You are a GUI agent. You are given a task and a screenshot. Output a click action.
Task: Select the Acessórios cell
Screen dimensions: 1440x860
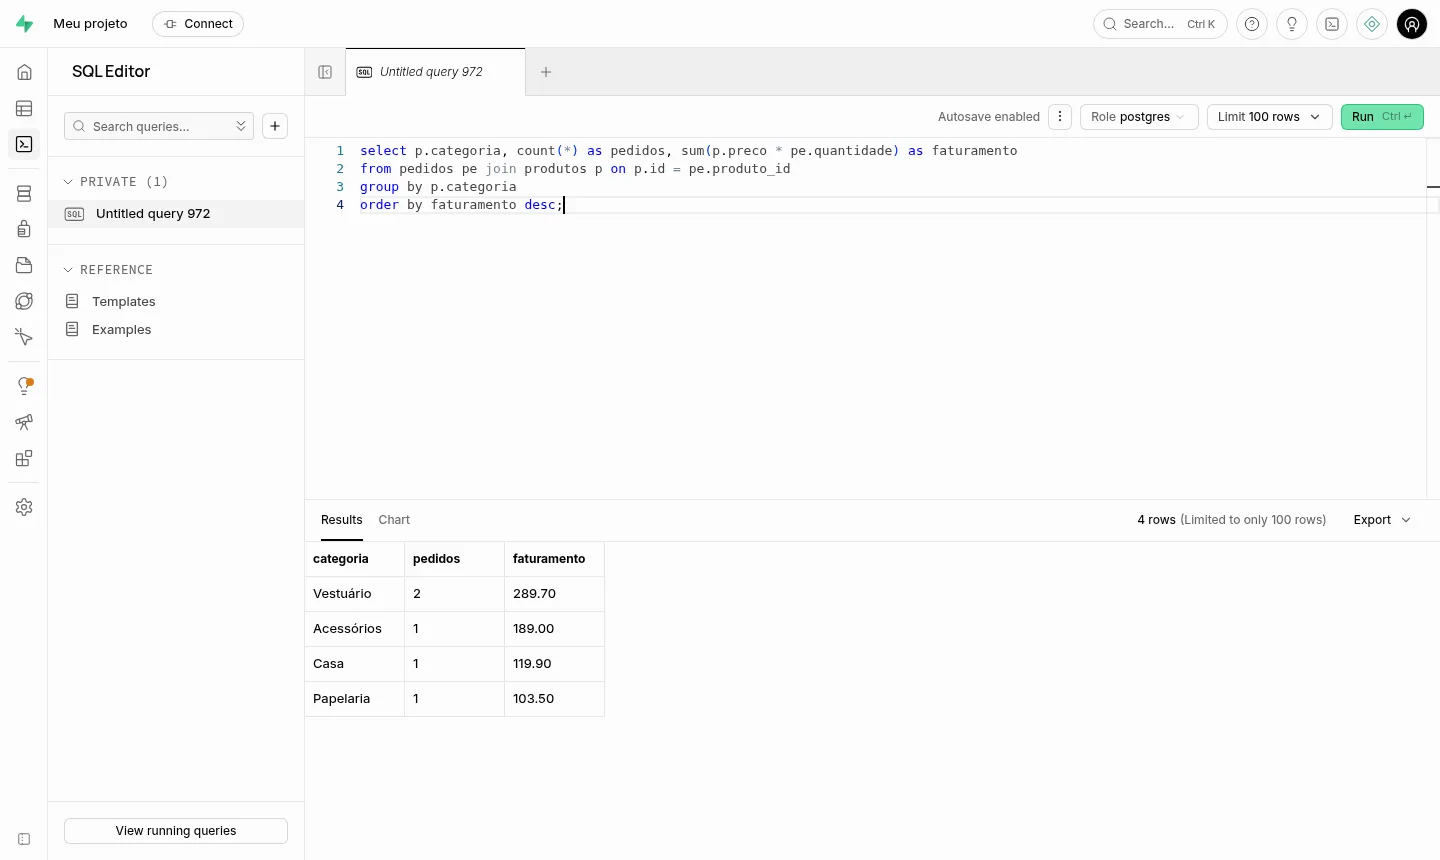(355, 629)
